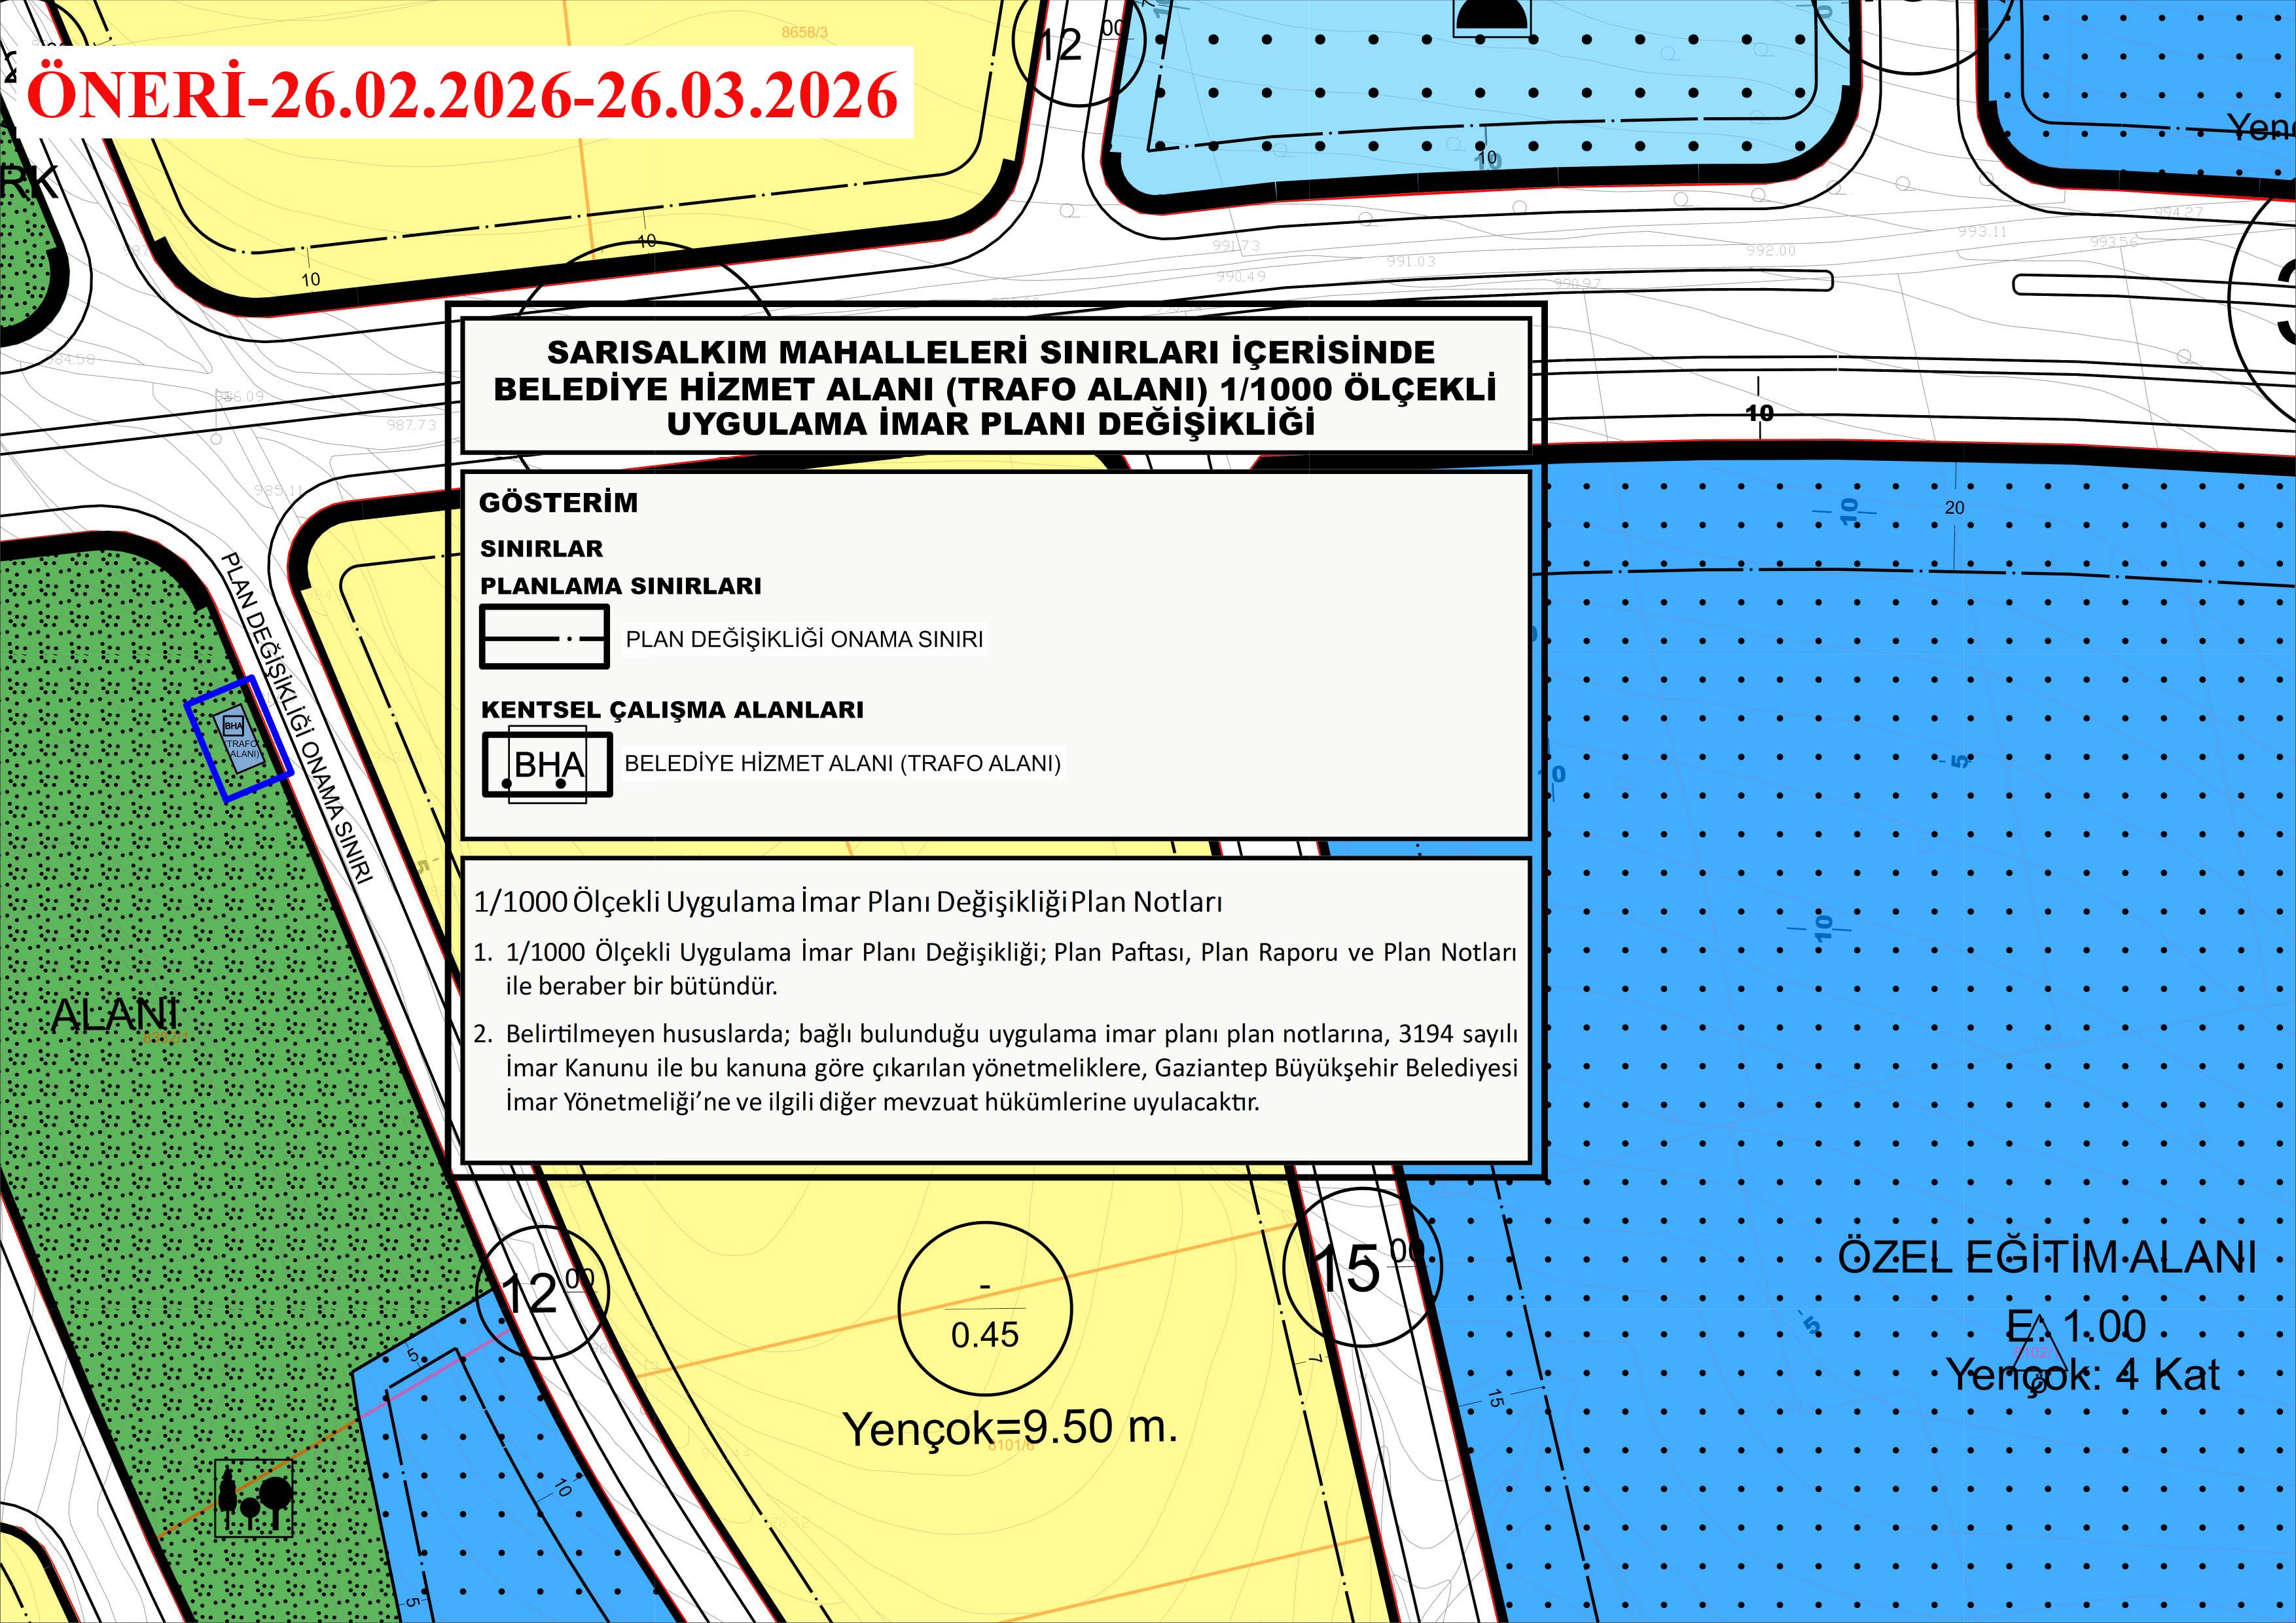2296x1623 pixels.
Task: Click the plan boundary line legend symbol
Action: [544, 637]
